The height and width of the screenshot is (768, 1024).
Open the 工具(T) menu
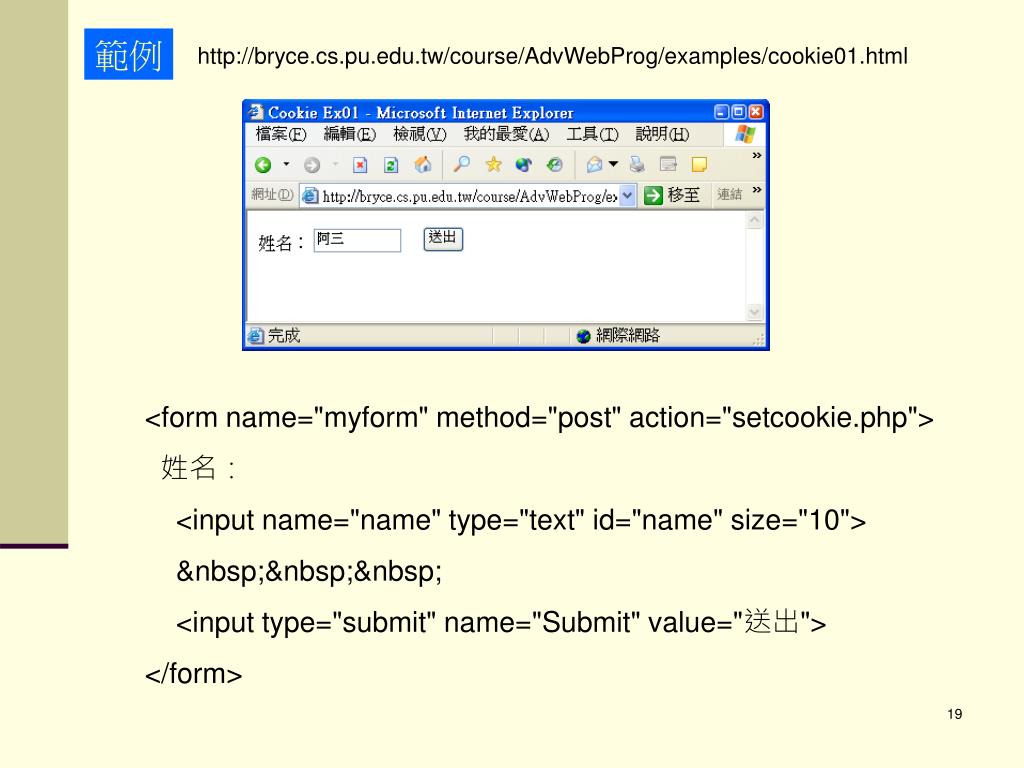[x=592, y=134]
